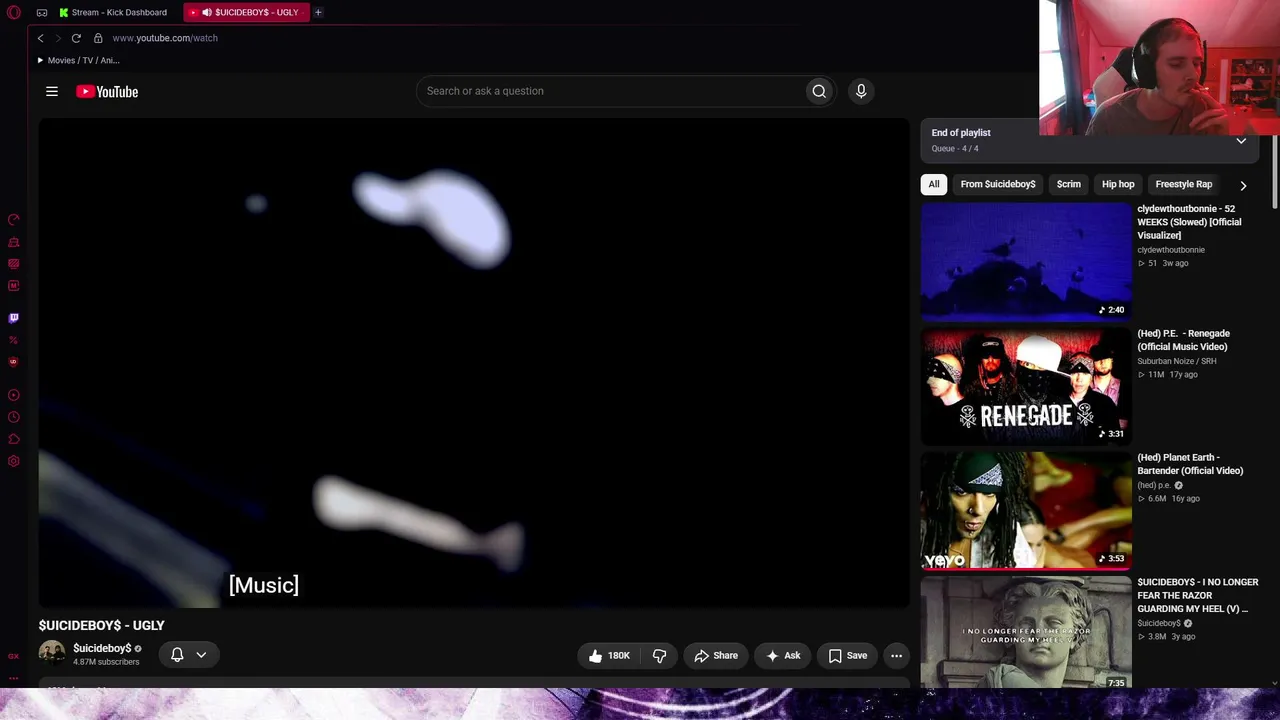1280x720 pixels.
Task: Click the youtube.com/watch address bar
Action: 165,38
